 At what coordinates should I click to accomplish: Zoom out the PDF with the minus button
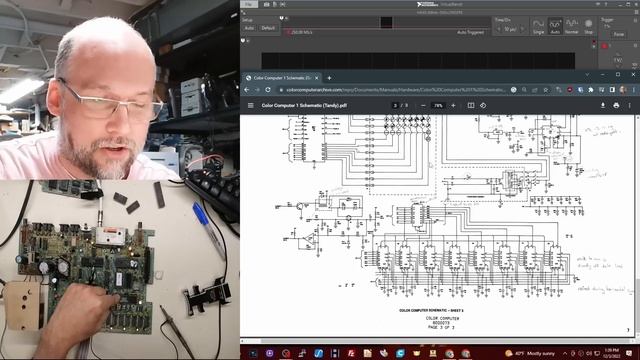tap(423, 105)
